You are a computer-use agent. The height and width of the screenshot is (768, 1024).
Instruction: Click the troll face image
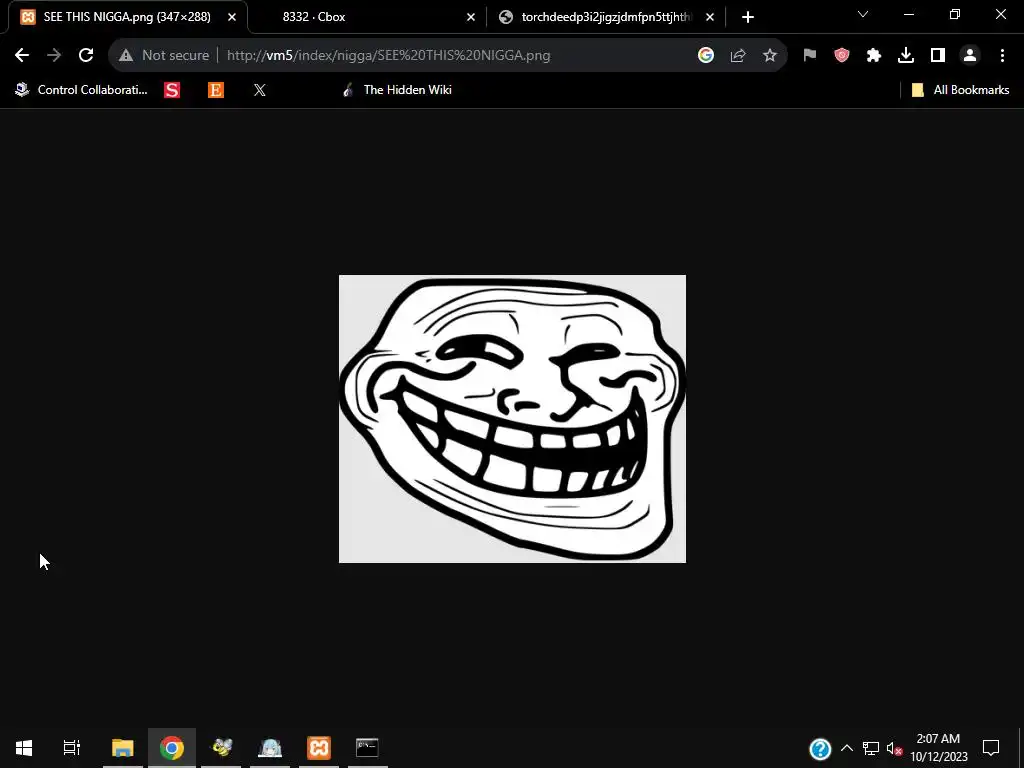coord(513,419)
